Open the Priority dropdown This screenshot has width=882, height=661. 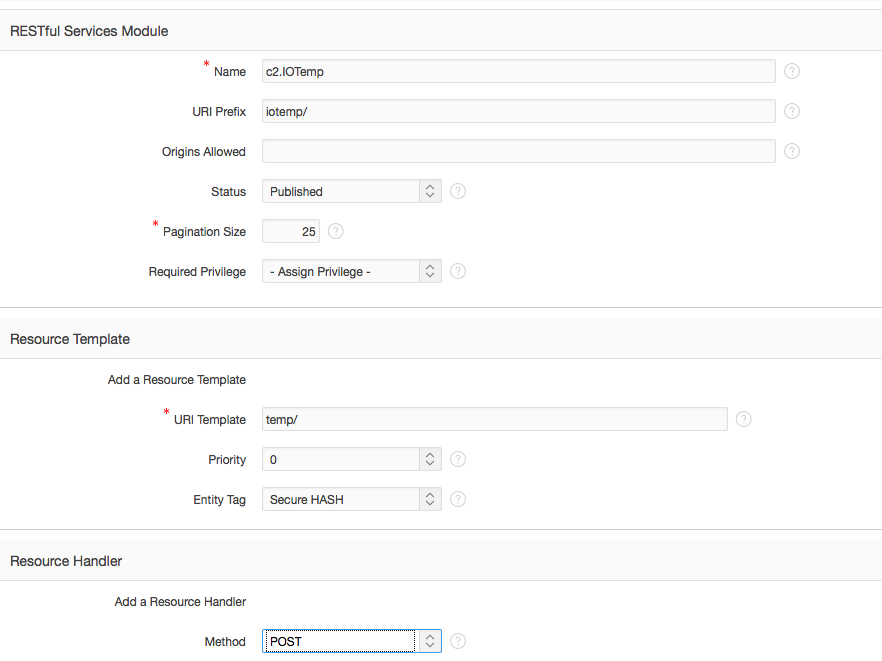pyautogui.click(x=352, y=459)
